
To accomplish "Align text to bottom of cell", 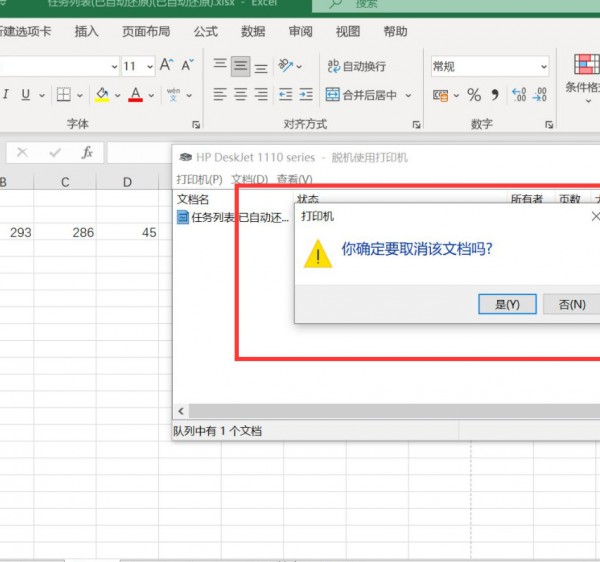I will (261, 68).
